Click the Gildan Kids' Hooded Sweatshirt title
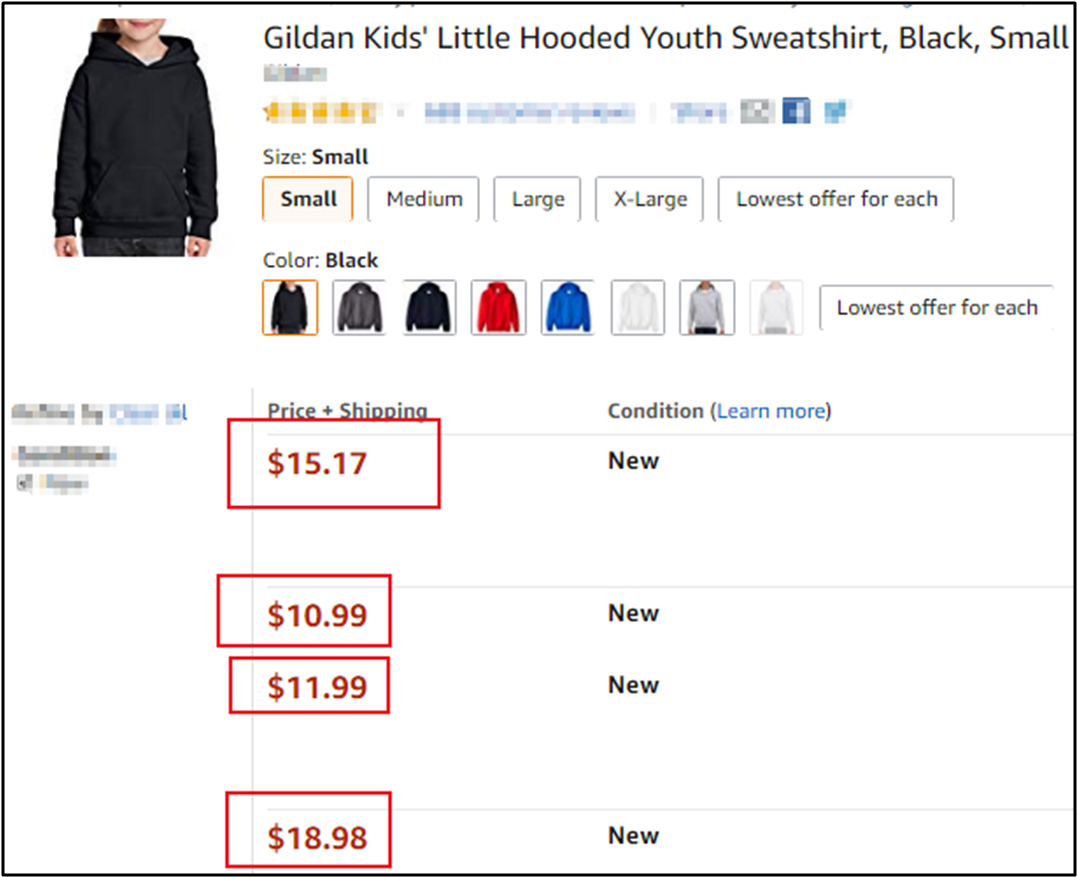1077x877 pixels. (x=665, y=38)
